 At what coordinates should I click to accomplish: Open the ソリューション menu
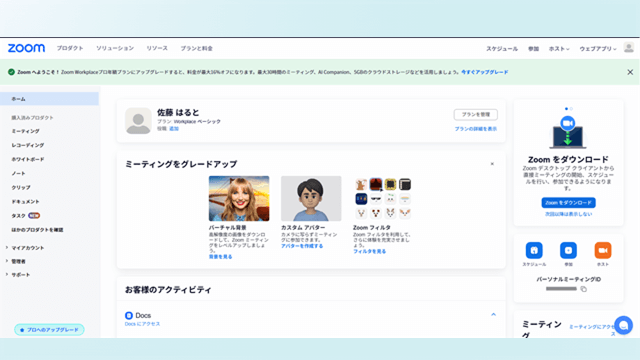pos(115,48)
